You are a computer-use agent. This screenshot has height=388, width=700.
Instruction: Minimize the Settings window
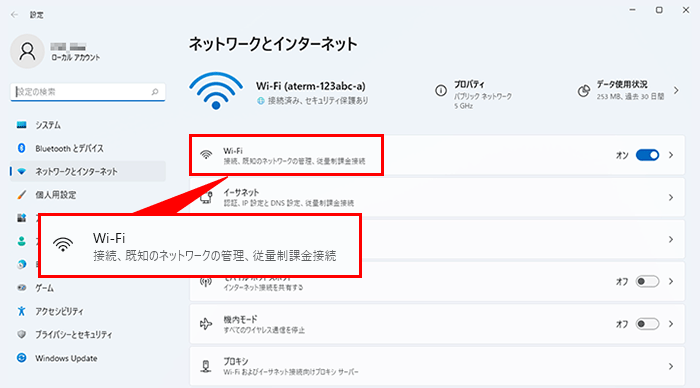[633, 10]
